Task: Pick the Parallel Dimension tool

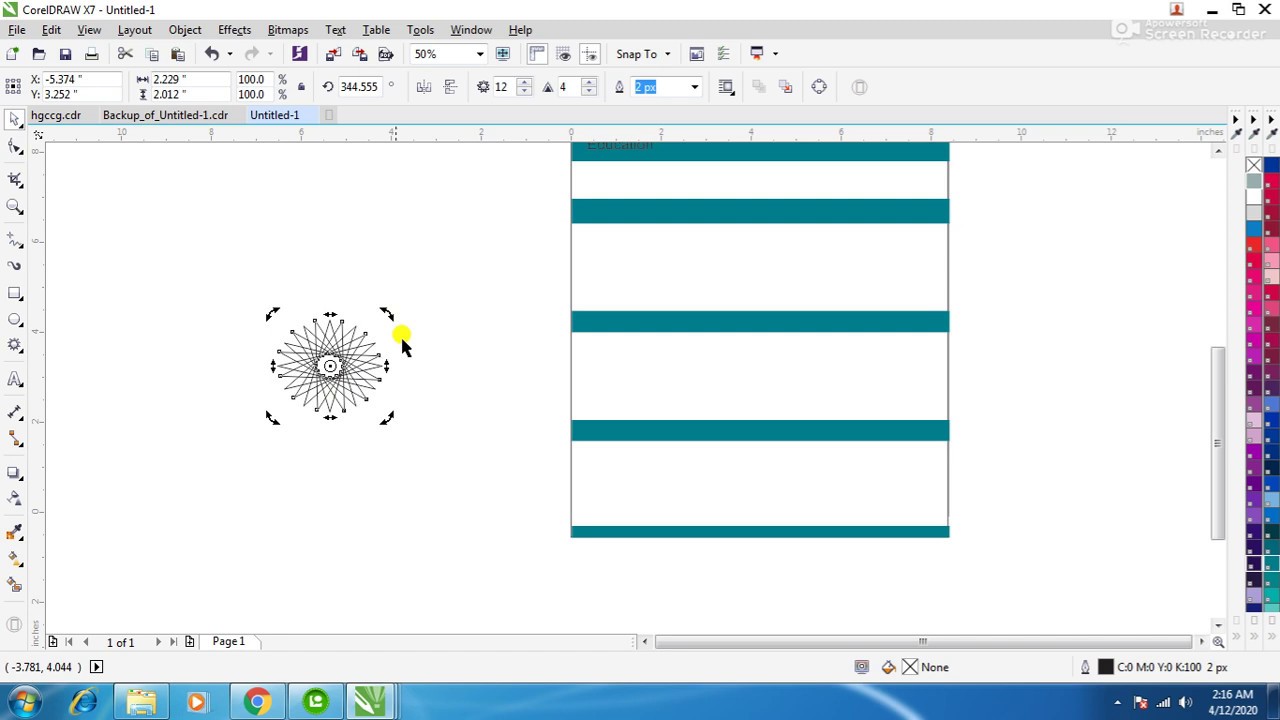Action: [15, 412]
